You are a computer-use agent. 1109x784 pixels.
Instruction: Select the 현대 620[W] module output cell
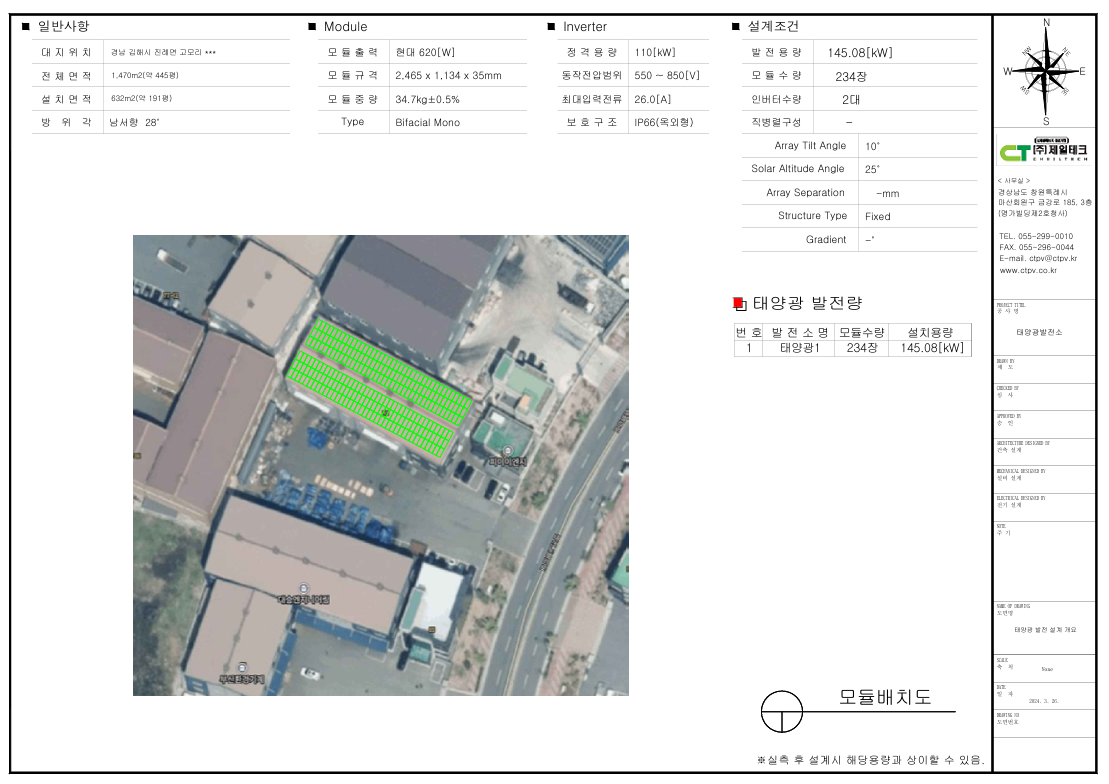click(425, 52)
